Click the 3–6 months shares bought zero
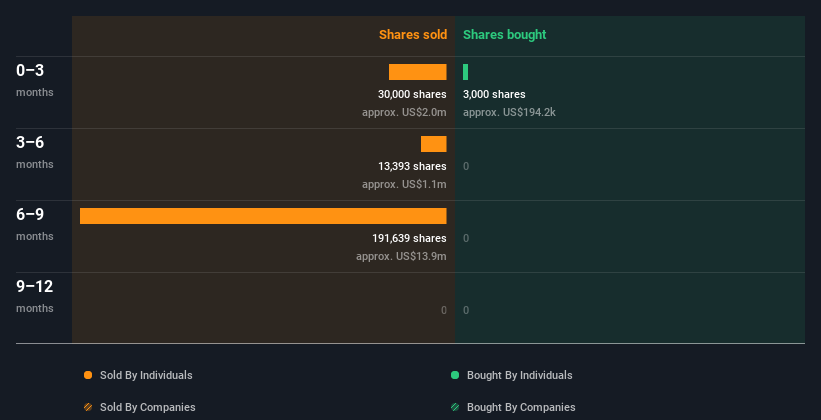Image resolution: width=821 pixels, height=420 pixels. (x=466, y=166)
